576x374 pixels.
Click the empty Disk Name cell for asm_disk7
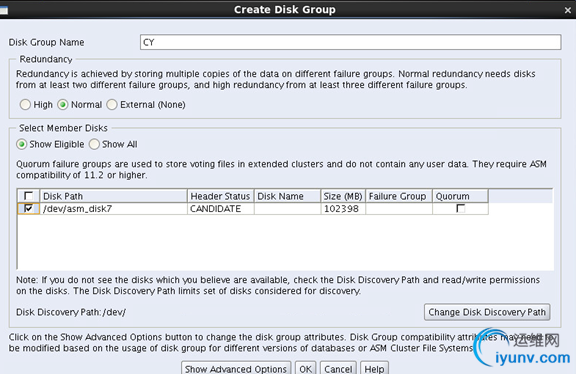287,209
